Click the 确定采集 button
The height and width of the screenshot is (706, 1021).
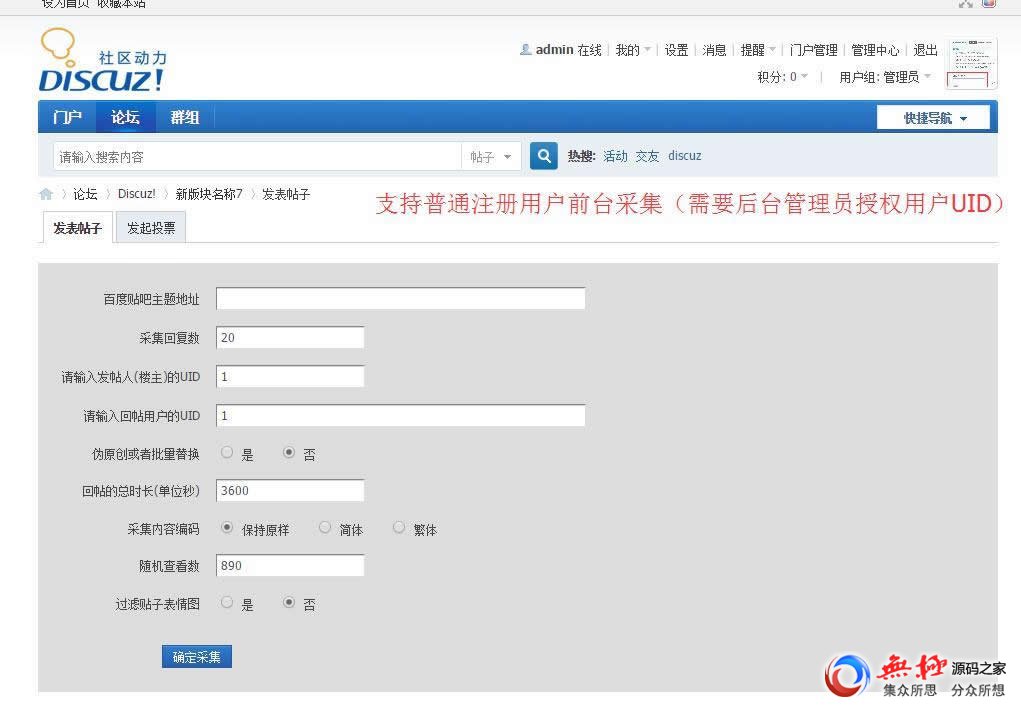(x=196, y=657)
